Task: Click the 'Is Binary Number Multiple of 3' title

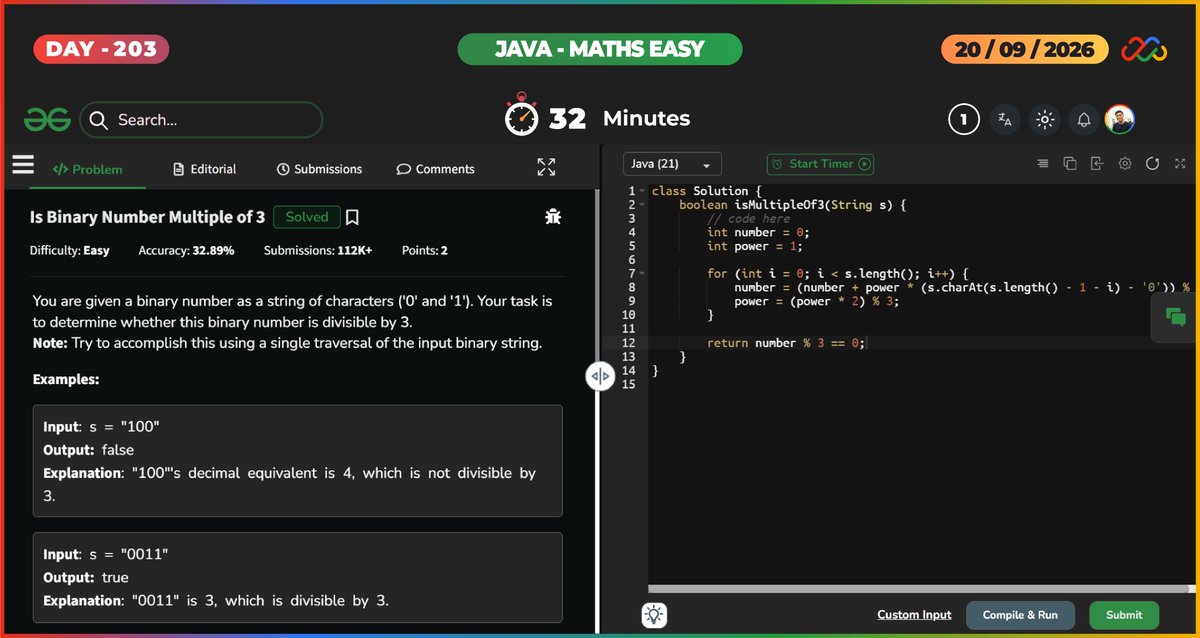Action: click(147, 217)
